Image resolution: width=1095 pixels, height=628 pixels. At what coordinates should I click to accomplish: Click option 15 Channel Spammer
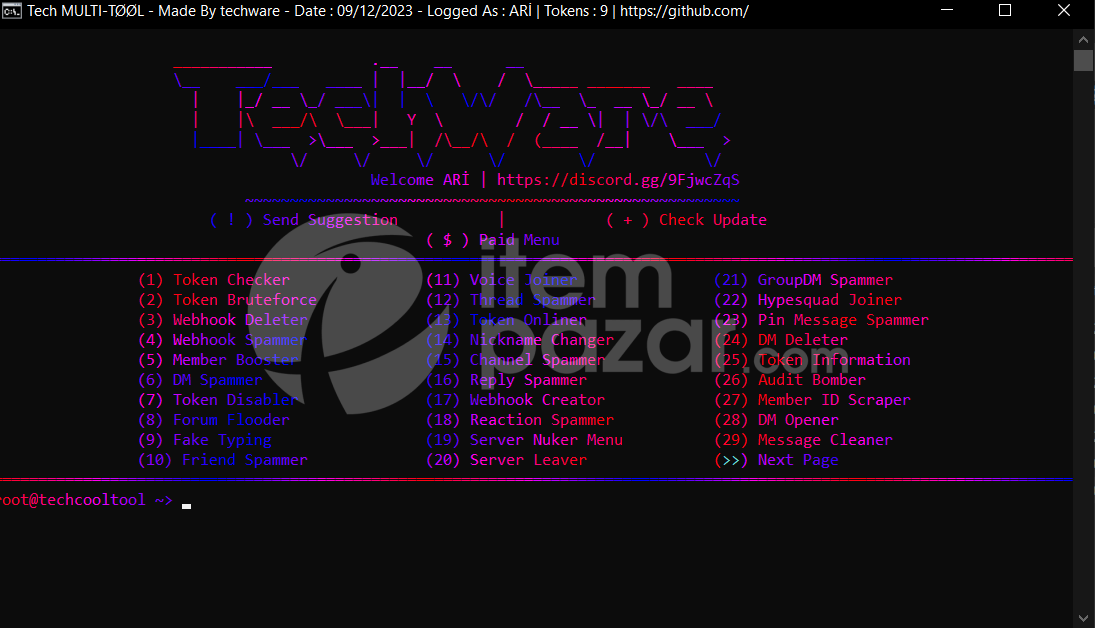click(515, 360)
